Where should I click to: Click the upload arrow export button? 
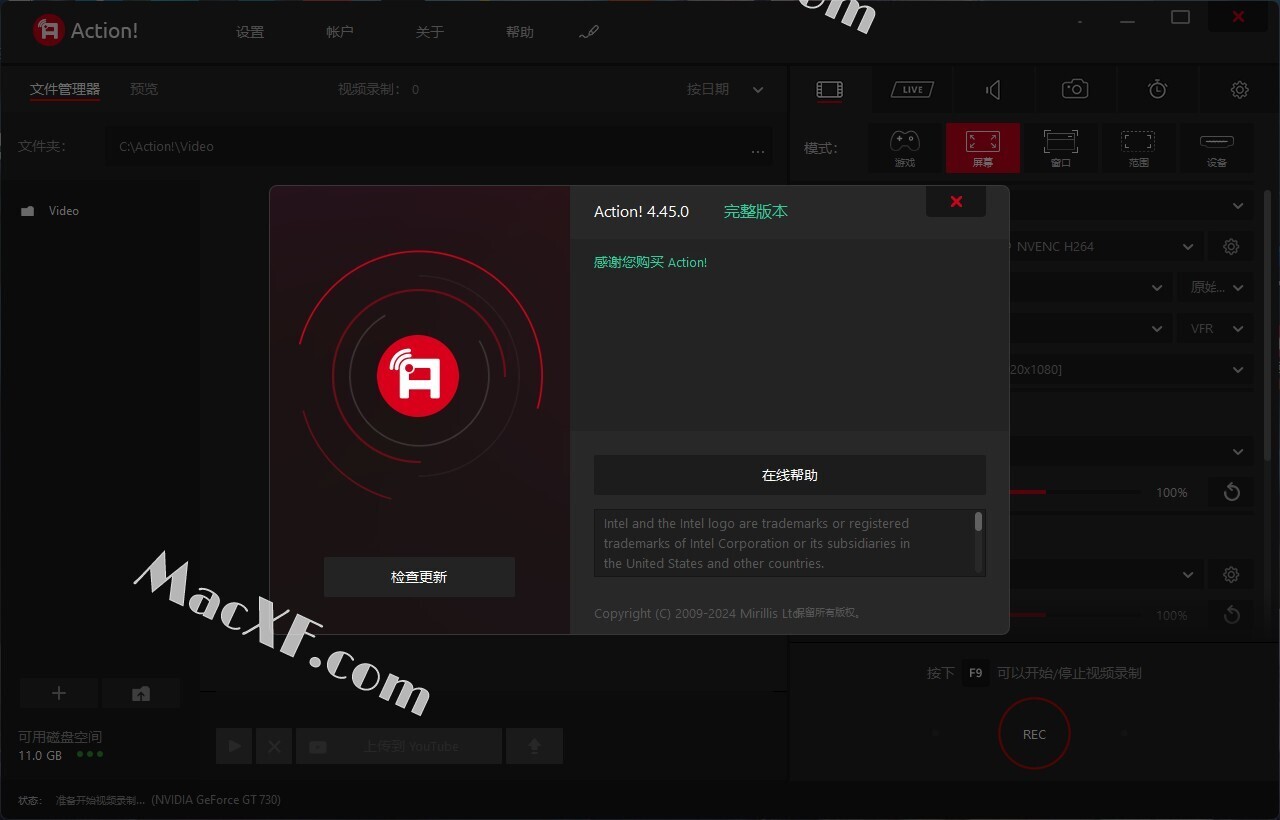tap(534, 746)
